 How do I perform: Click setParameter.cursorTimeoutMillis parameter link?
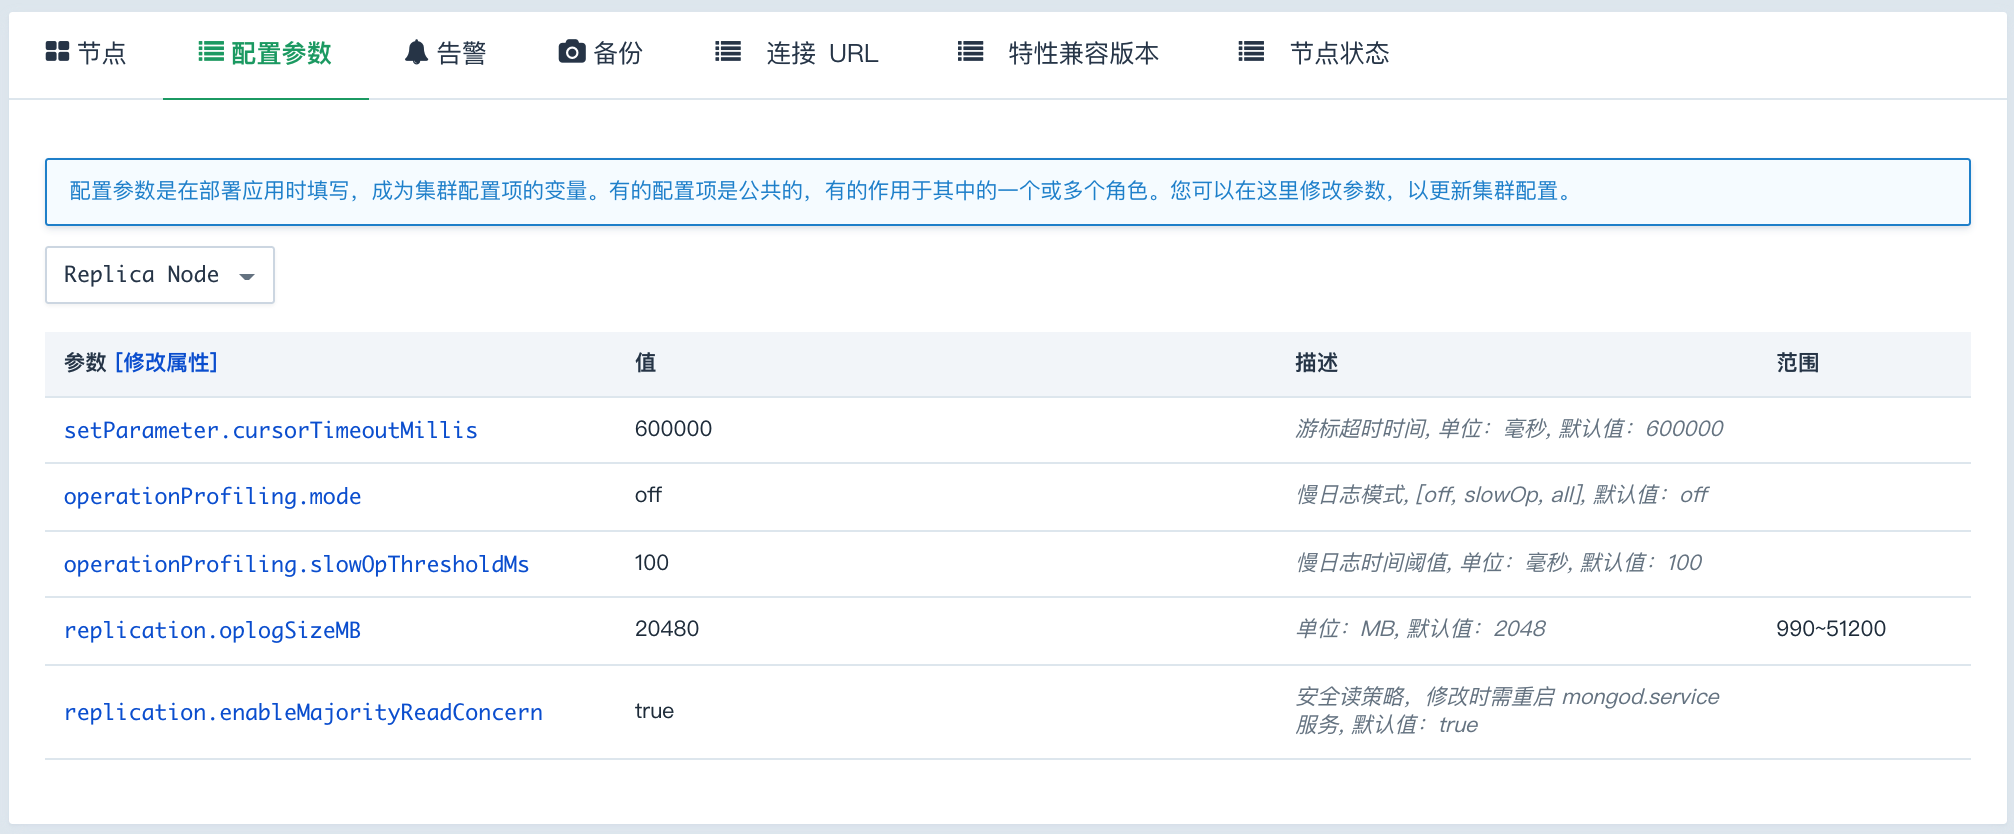(x=271, y=430)
